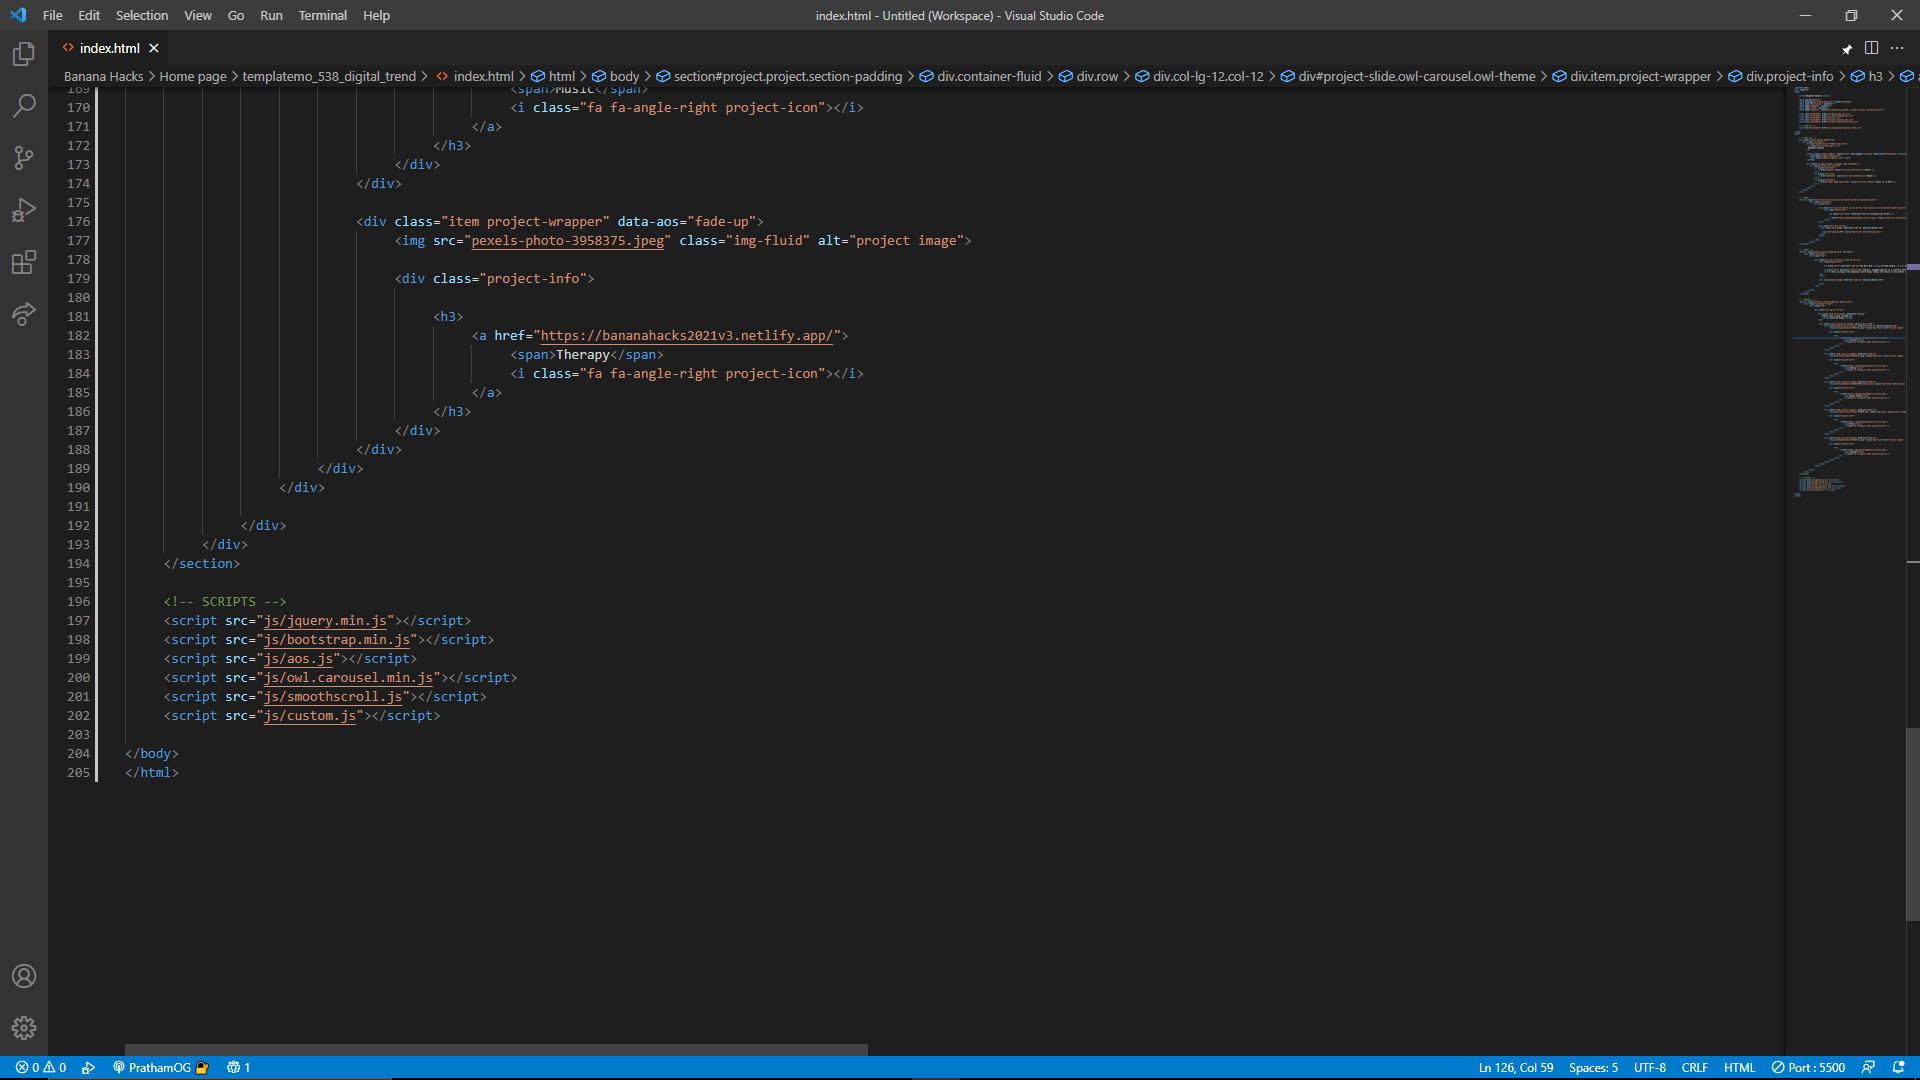
Task: Open the Explorer view in activity bar
Action: (x=24, y=54)
